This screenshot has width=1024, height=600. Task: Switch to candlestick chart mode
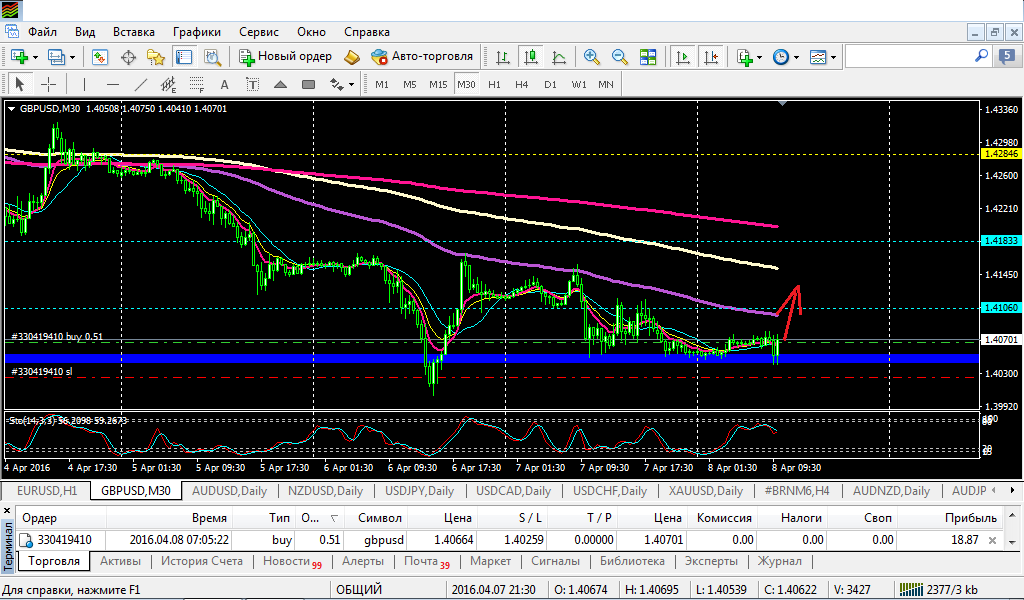tap(531, 57)
